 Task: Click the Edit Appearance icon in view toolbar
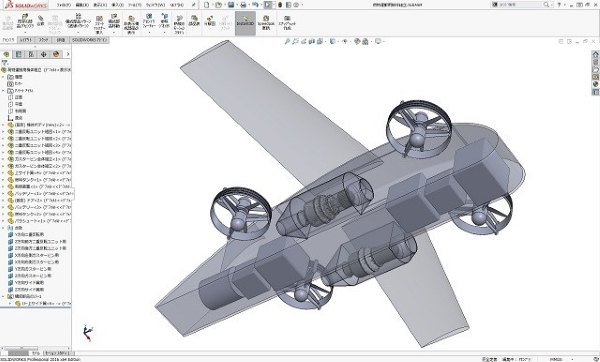coord(357,41)
